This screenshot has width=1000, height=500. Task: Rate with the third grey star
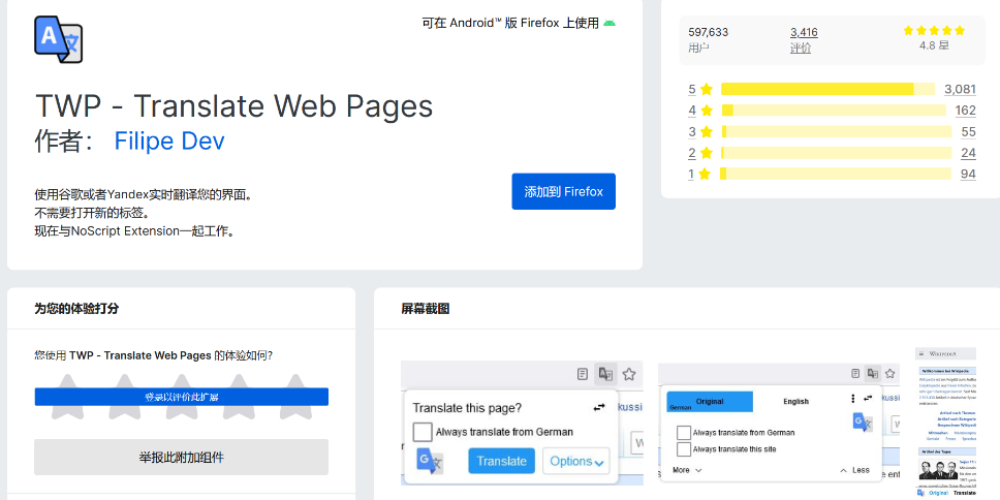182,397
